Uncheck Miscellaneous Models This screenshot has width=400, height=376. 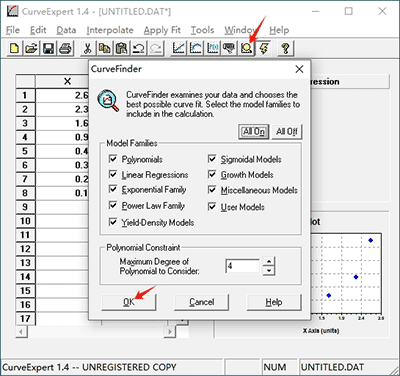coord(212,190)
